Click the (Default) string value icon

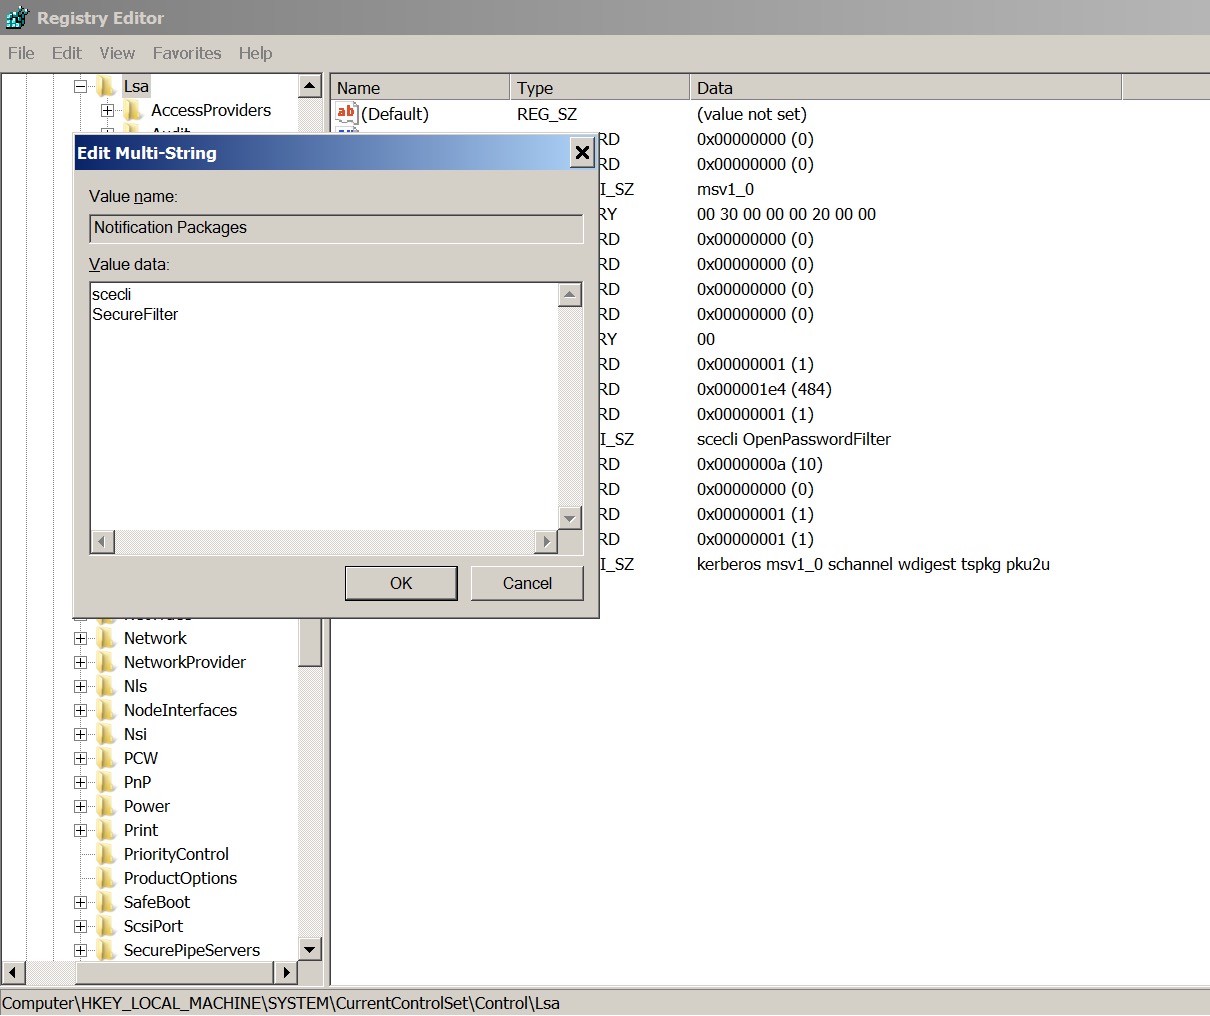pos(346,114)
